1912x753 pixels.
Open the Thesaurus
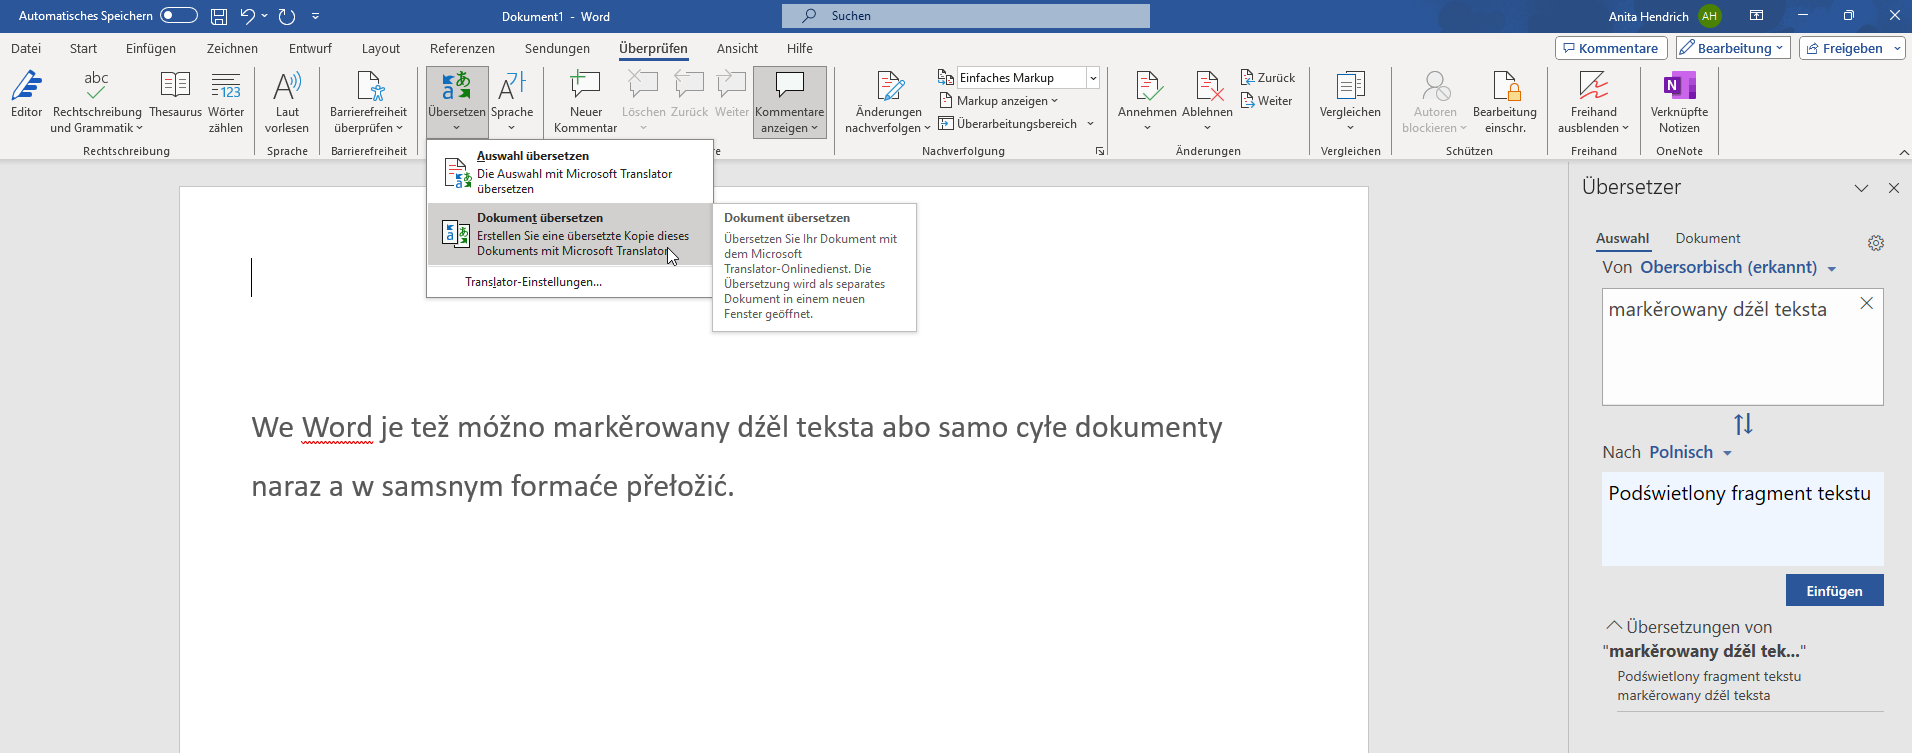[x=175, y=96]
